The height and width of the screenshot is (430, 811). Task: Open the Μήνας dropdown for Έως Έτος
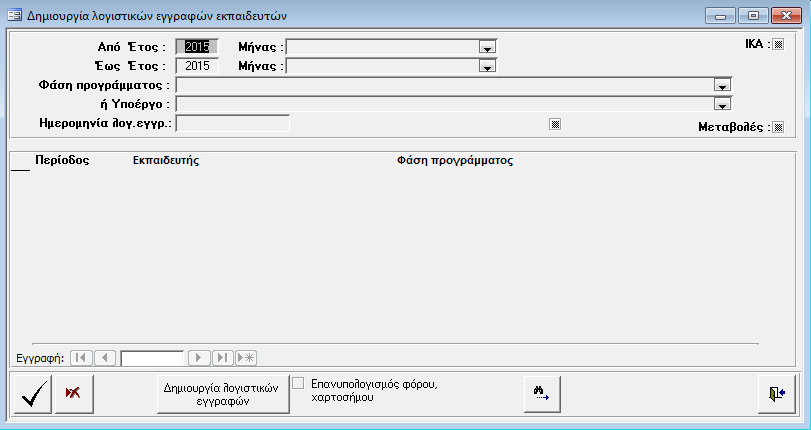coord(487,67)
